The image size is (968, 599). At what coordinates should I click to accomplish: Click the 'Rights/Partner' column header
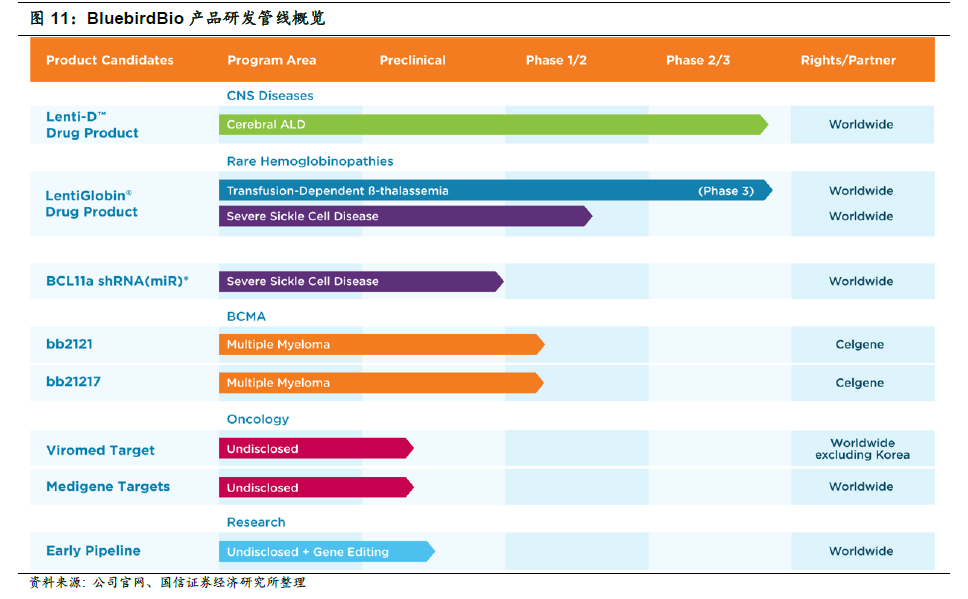pos(848,61)
